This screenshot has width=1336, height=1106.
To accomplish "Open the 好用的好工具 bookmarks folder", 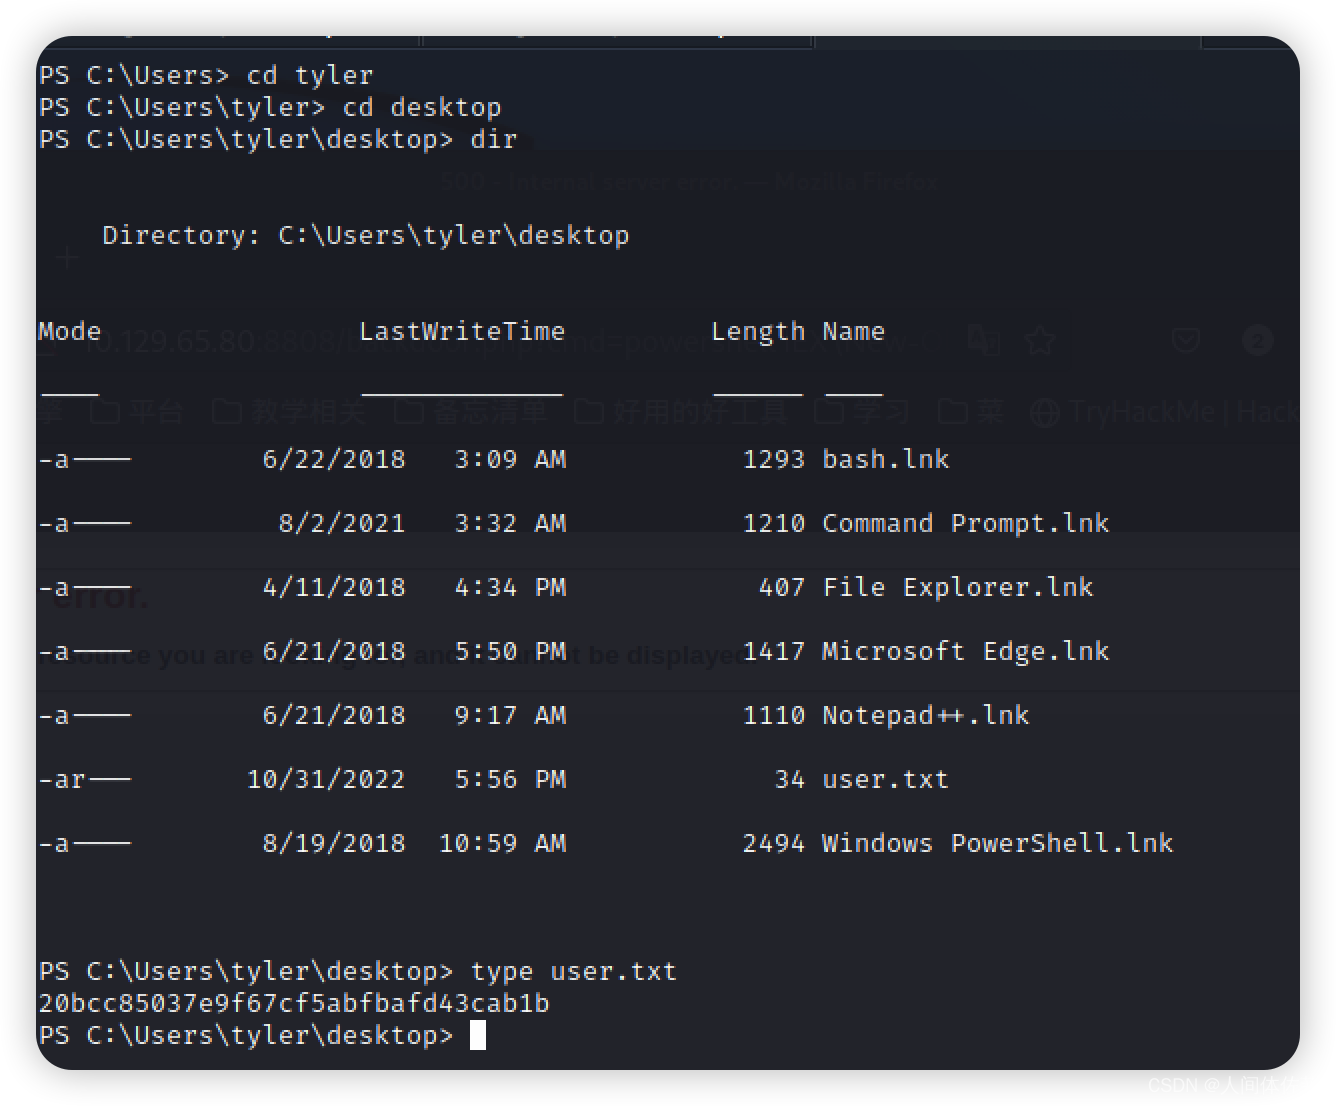I will click(681, 412).
